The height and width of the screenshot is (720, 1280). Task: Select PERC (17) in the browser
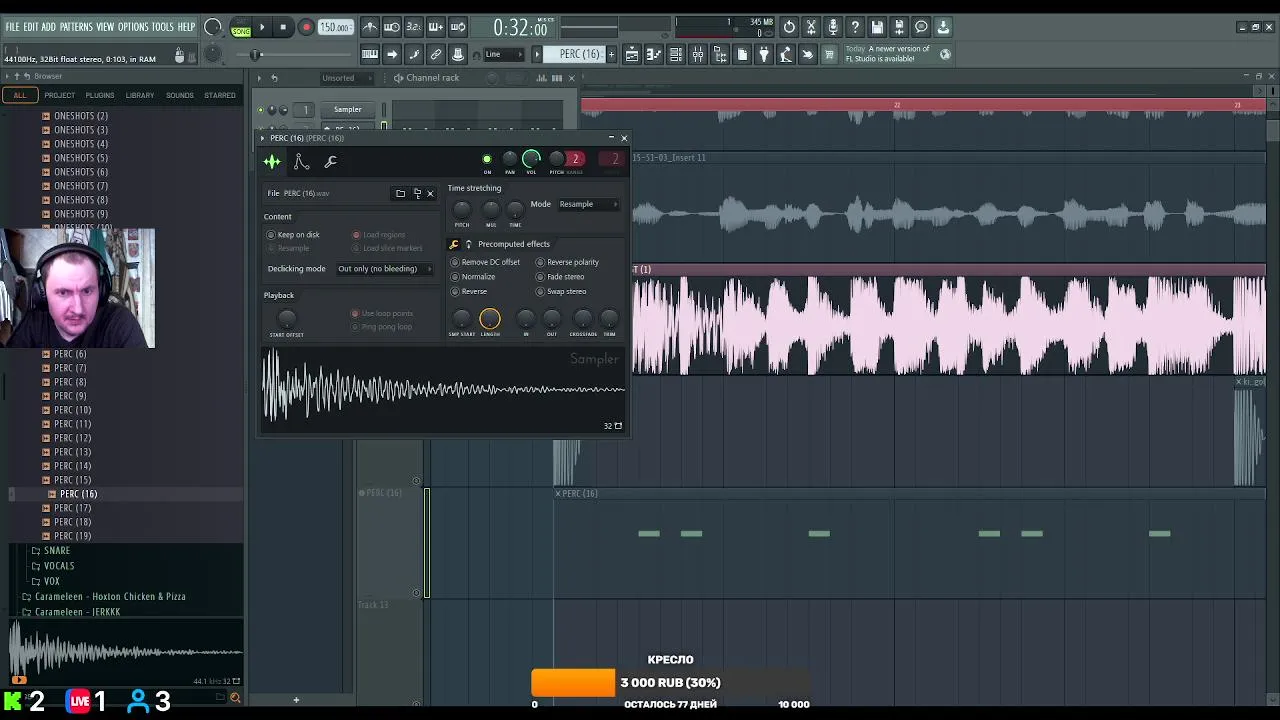[x=72, y=508]
